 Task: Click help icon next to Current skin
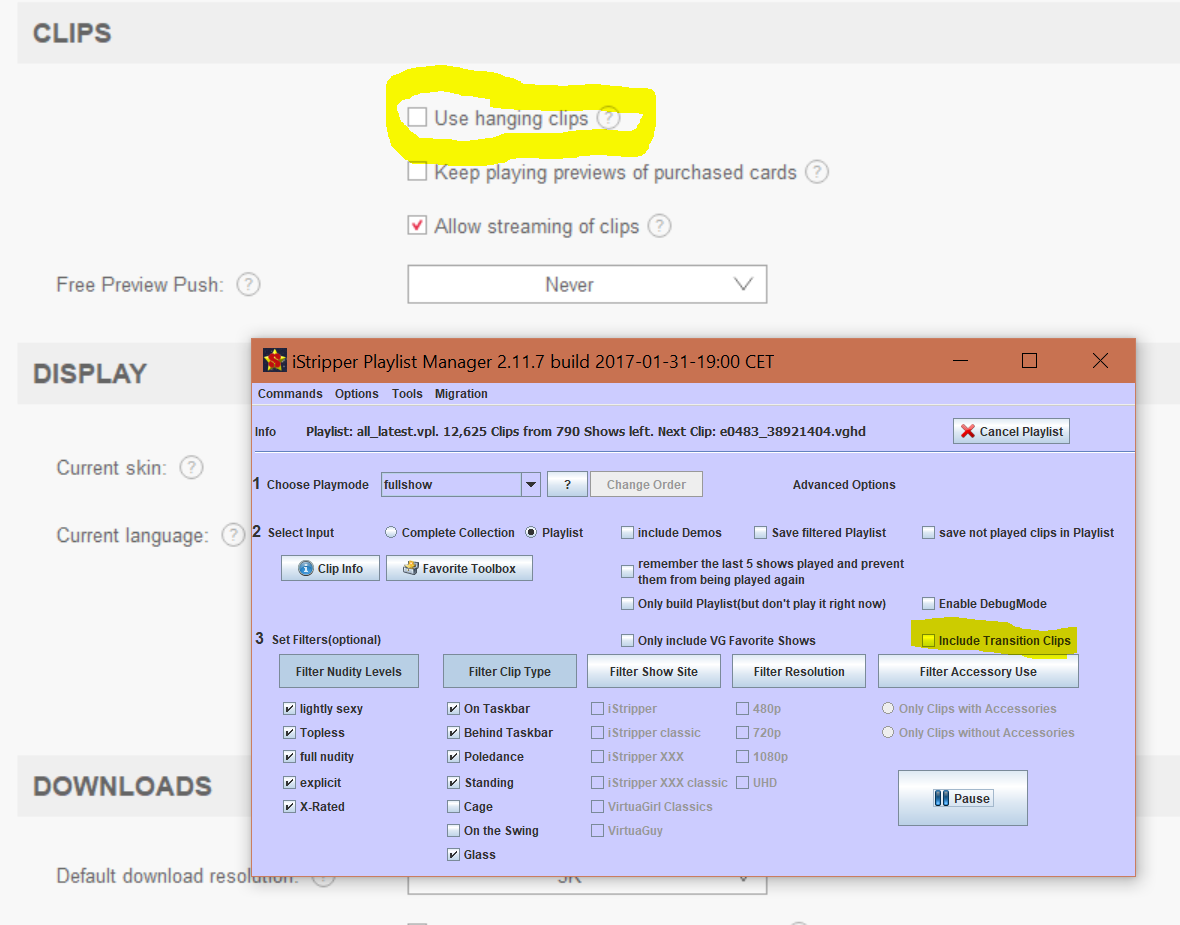tap(191, 467)
